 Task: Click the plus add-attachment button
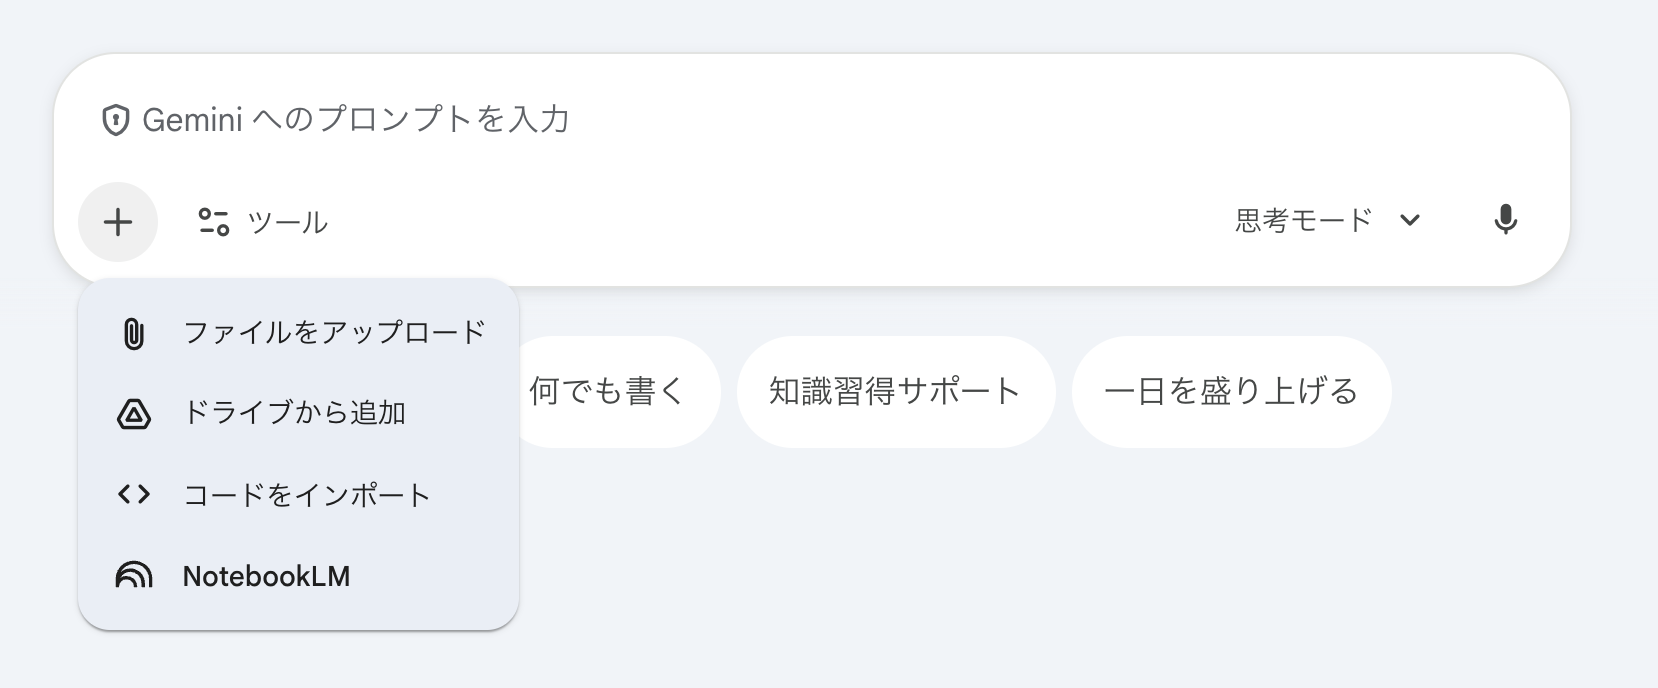coord(118,222)
